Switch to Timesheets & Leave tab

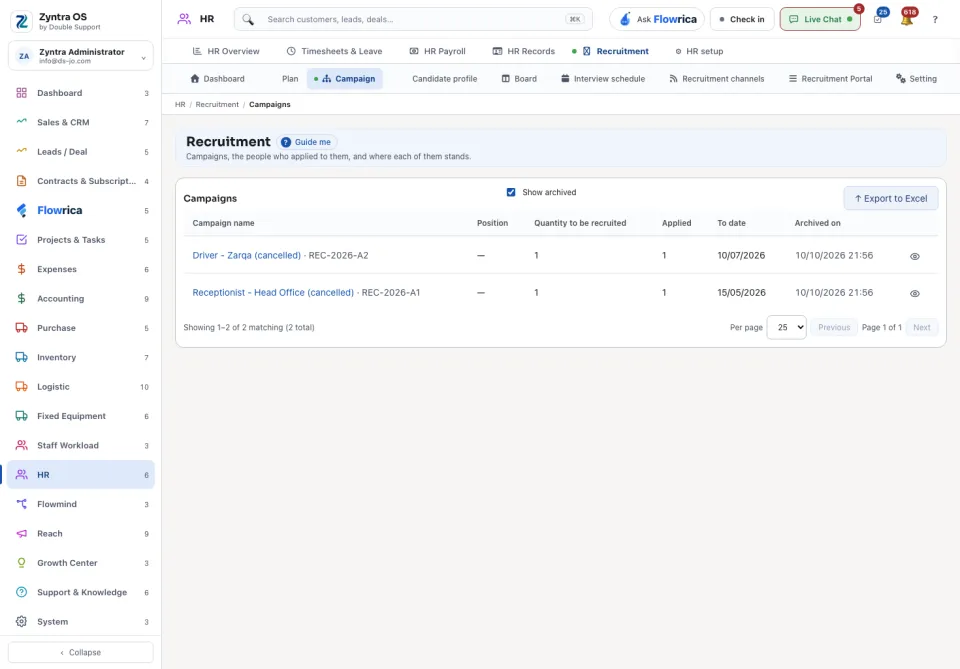click(x=334, y=51)
